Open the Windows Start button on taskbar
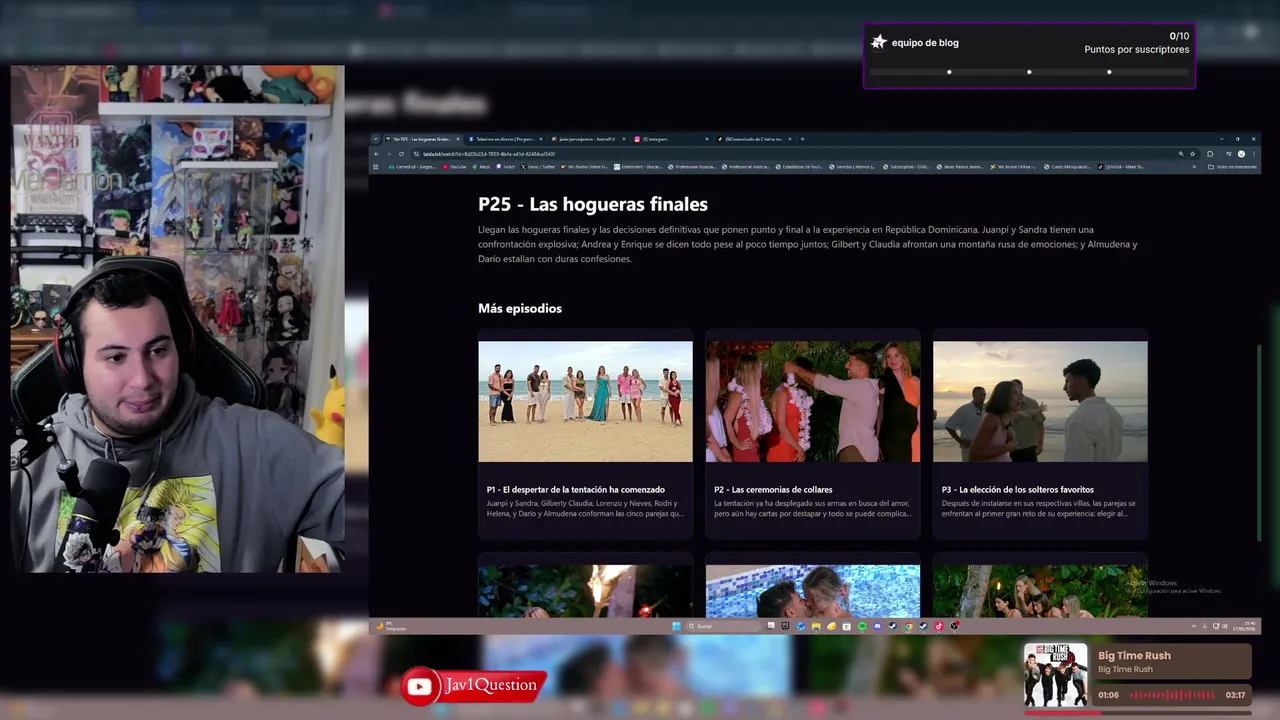The width and height of the screenshot is (1280, 720). 676,626
